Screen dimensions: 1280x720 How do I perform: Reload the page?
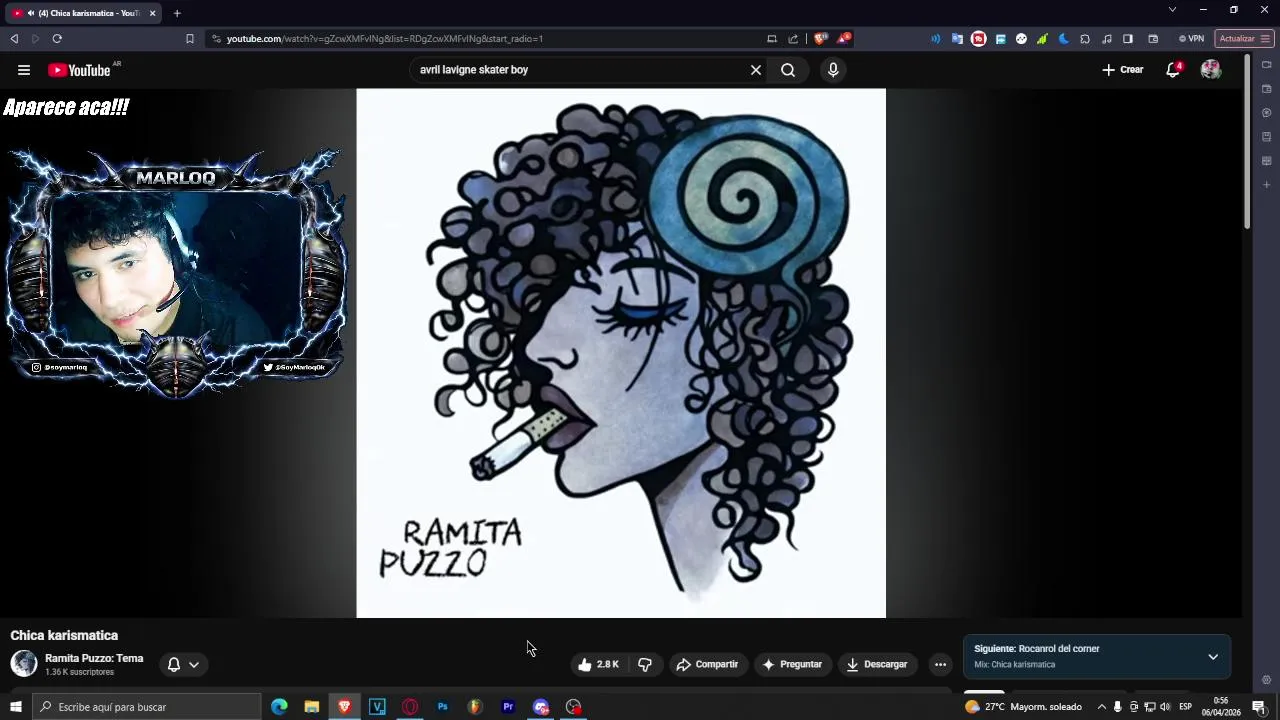pyautogui.click(x=57, y=39)
